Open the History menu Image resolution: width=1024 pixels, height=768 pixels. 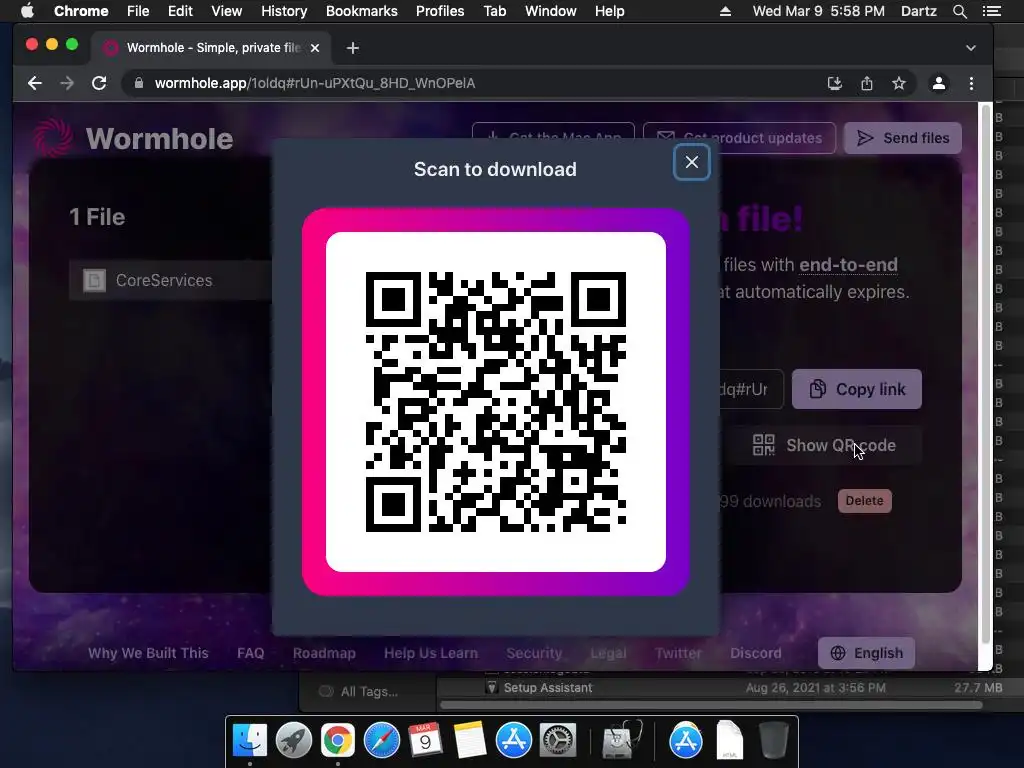[x=284, y=11]
